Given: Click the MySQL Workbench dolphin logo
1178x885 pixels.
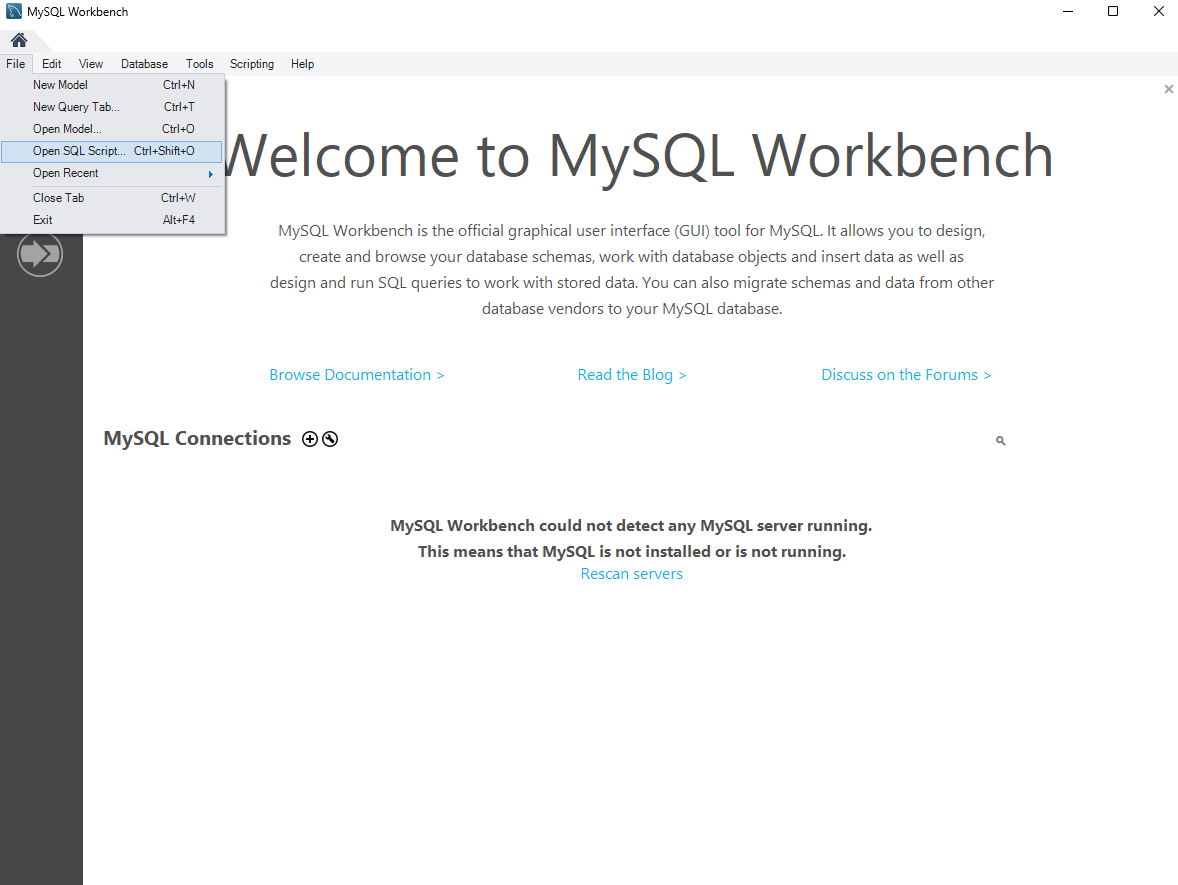Looking at the screenshot, I should click(11, 11).
